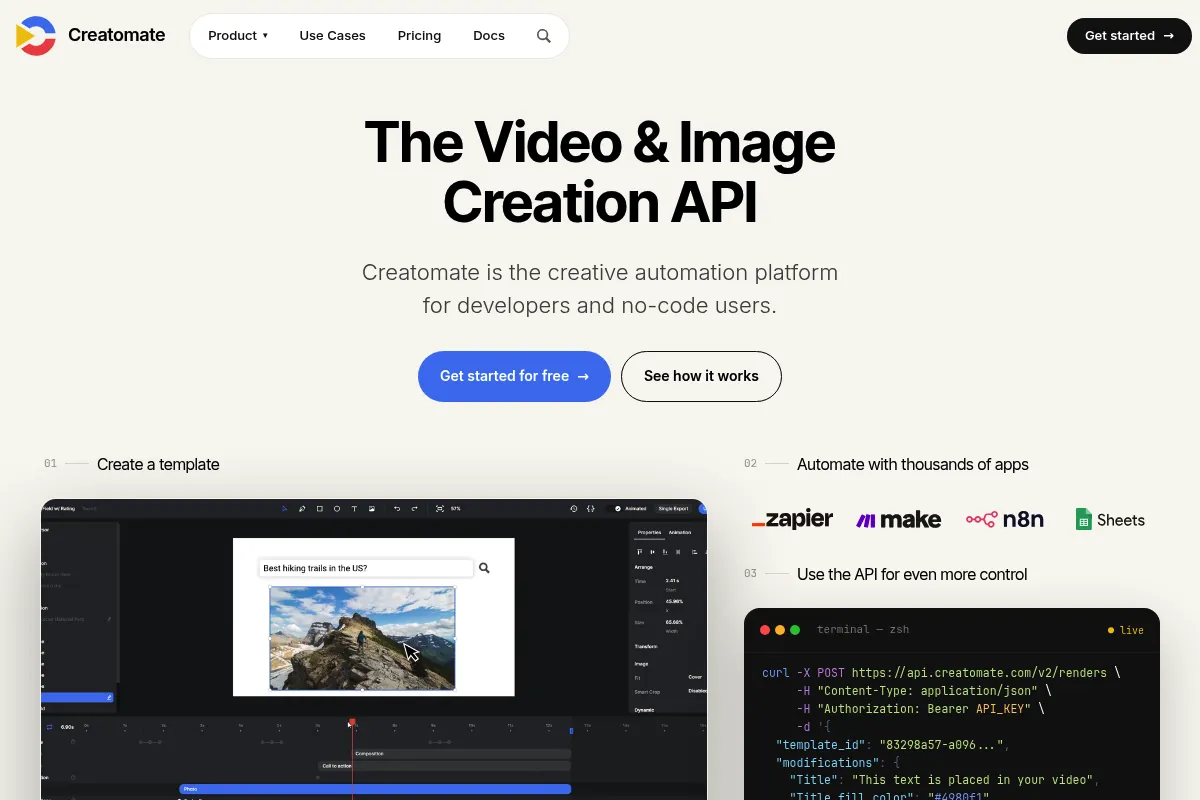Click the Creatomate logo icon
This screenshot has height=800, width=1200.
coord(36,36)
